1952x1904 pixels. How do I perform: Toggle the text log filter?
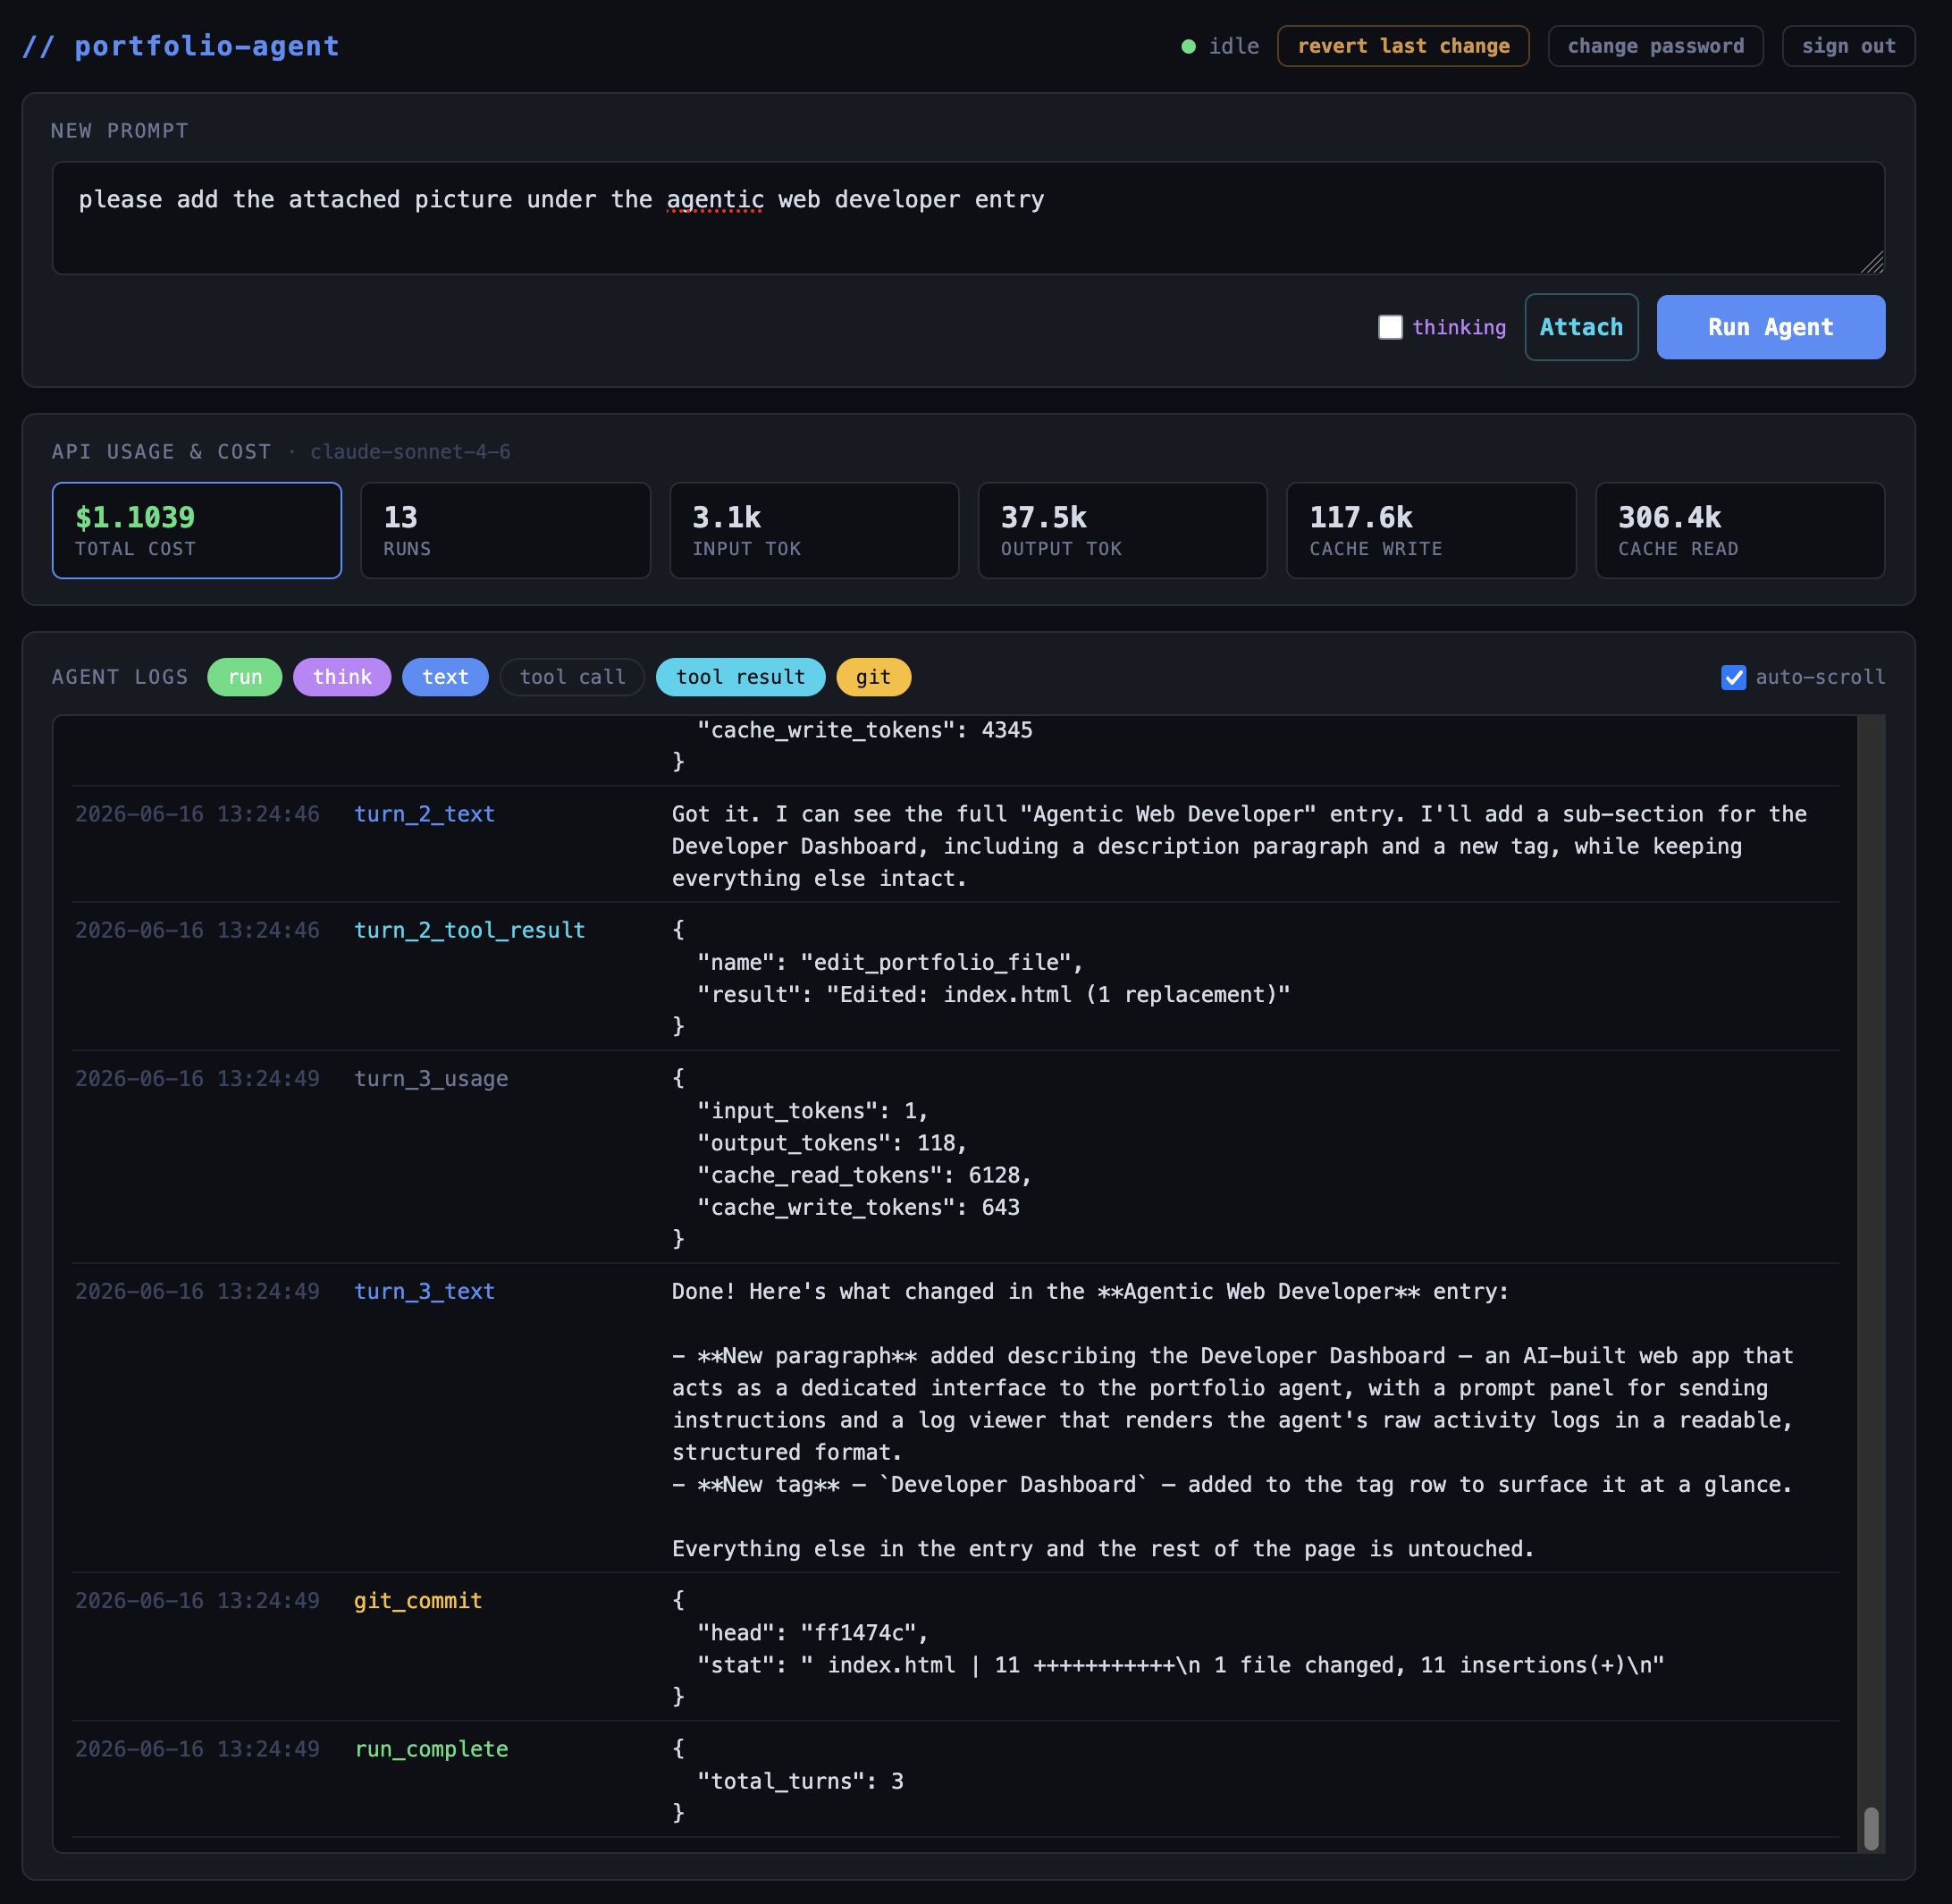point(445,677)
